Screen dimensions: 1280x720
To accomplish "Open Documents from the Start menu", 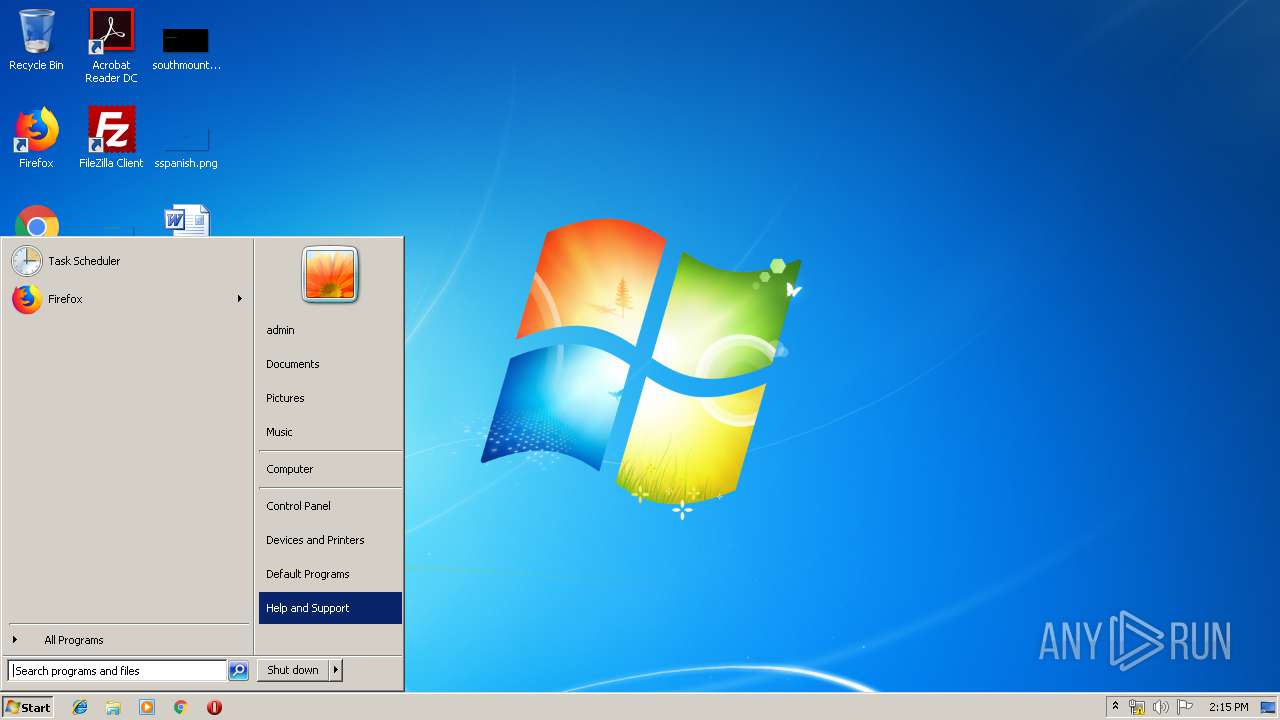I will point(330,364).
